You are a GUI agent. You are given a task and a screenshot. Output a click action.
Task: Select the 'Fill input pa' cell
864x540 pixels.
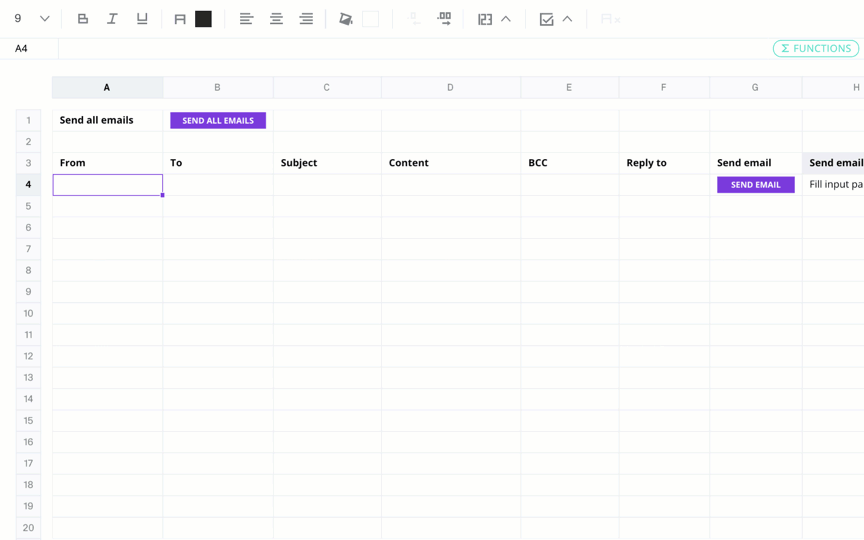tap(833, 185)
